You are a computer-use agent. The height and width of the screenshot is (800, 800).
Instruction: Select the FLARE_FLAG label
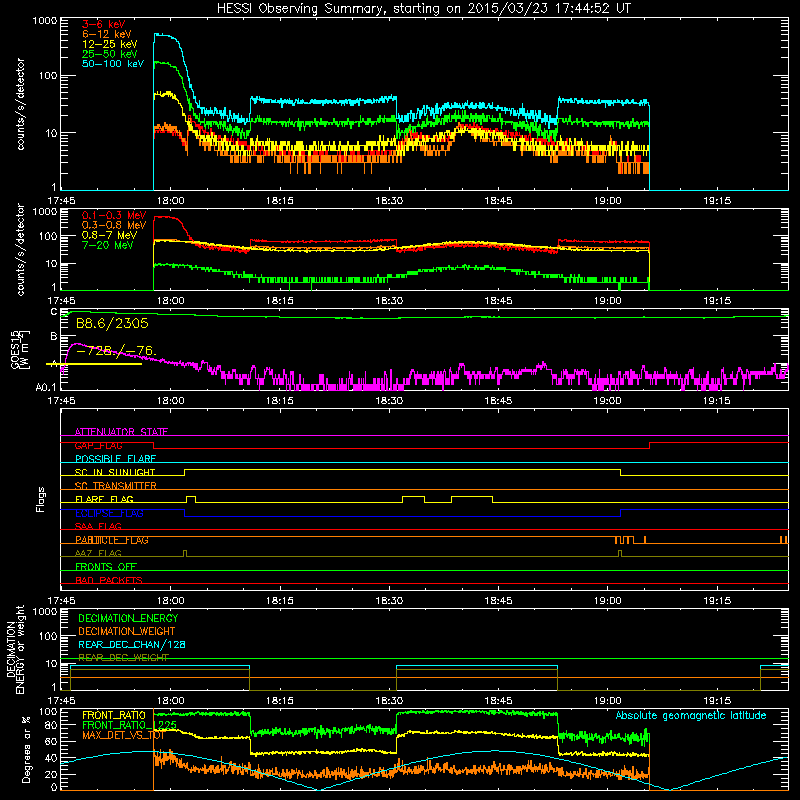point(104,499)
